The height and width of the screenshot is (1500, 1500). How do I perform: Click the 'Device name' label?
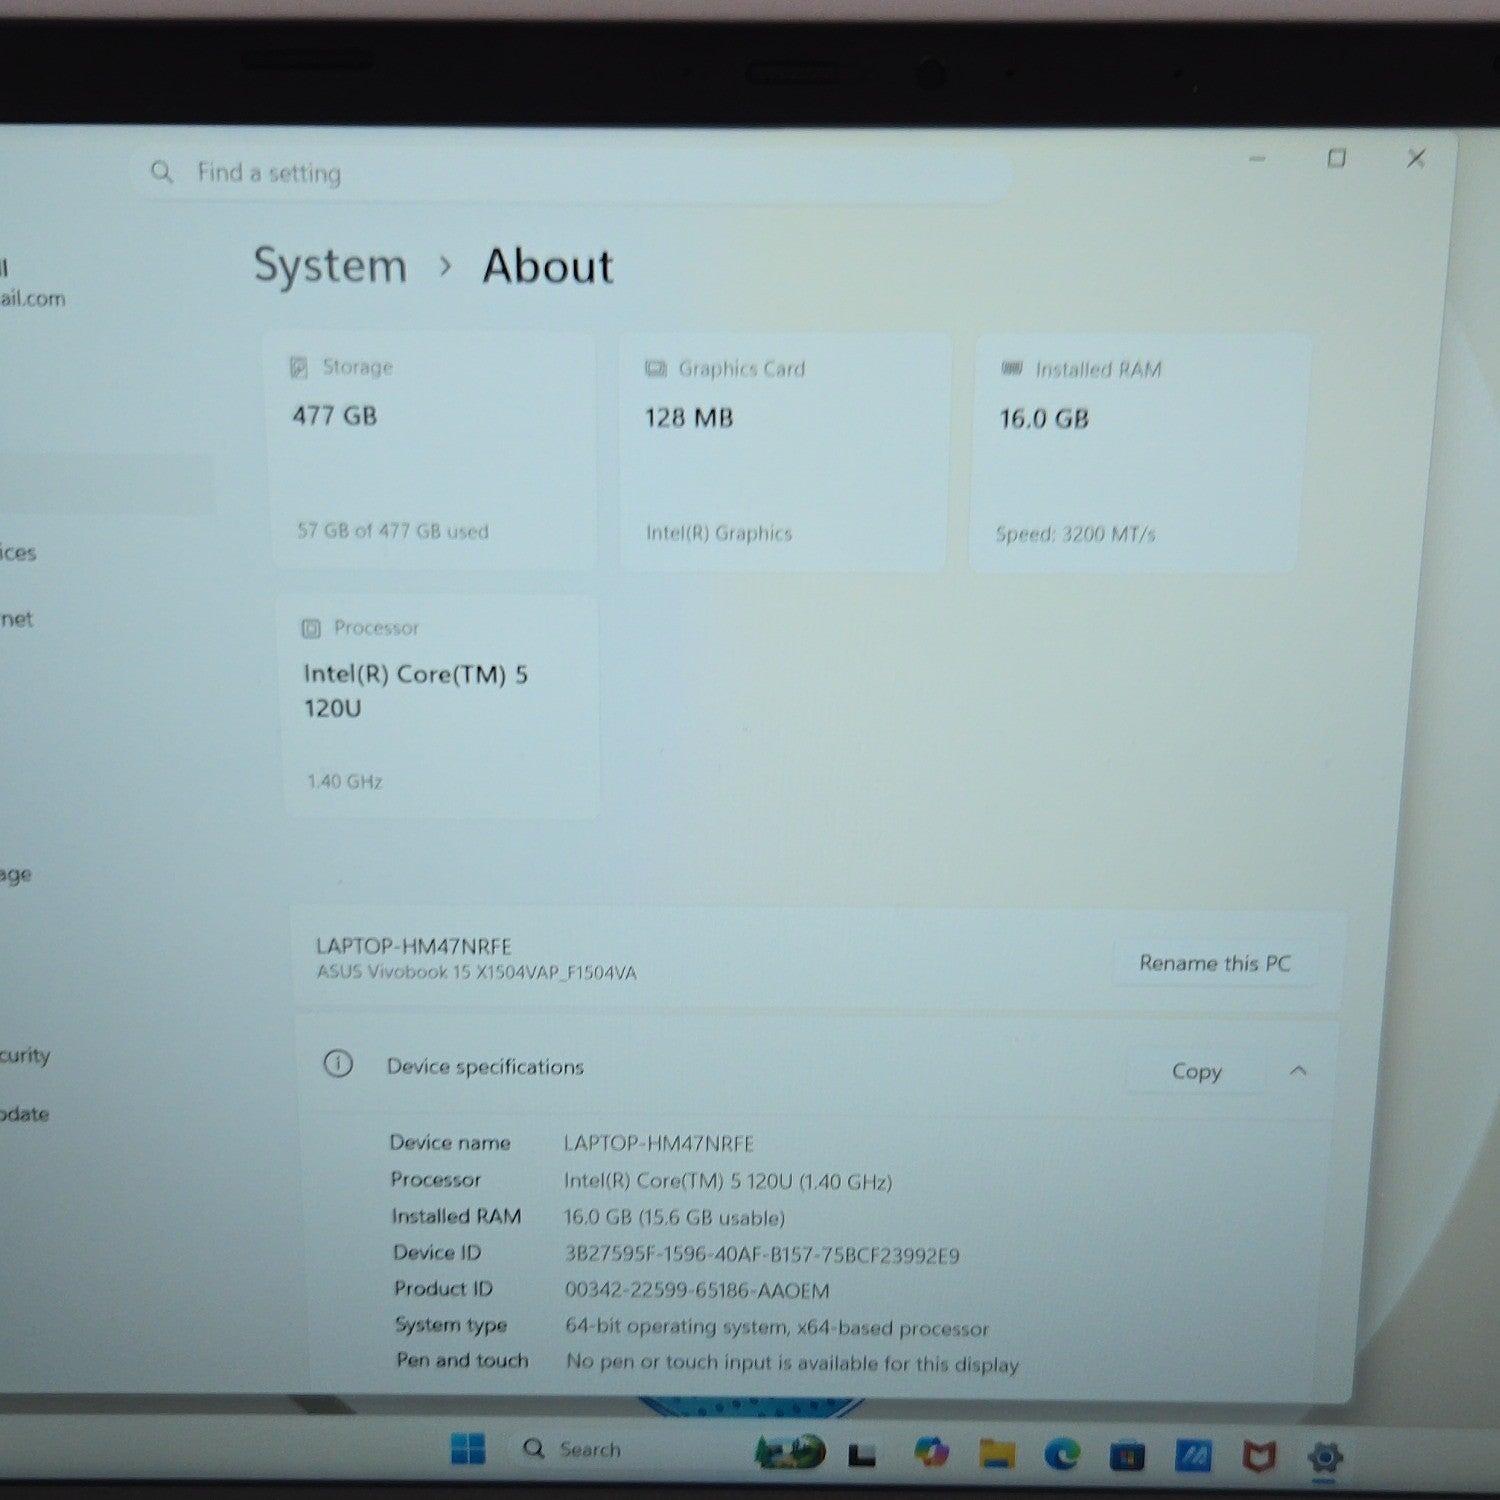450,1142
